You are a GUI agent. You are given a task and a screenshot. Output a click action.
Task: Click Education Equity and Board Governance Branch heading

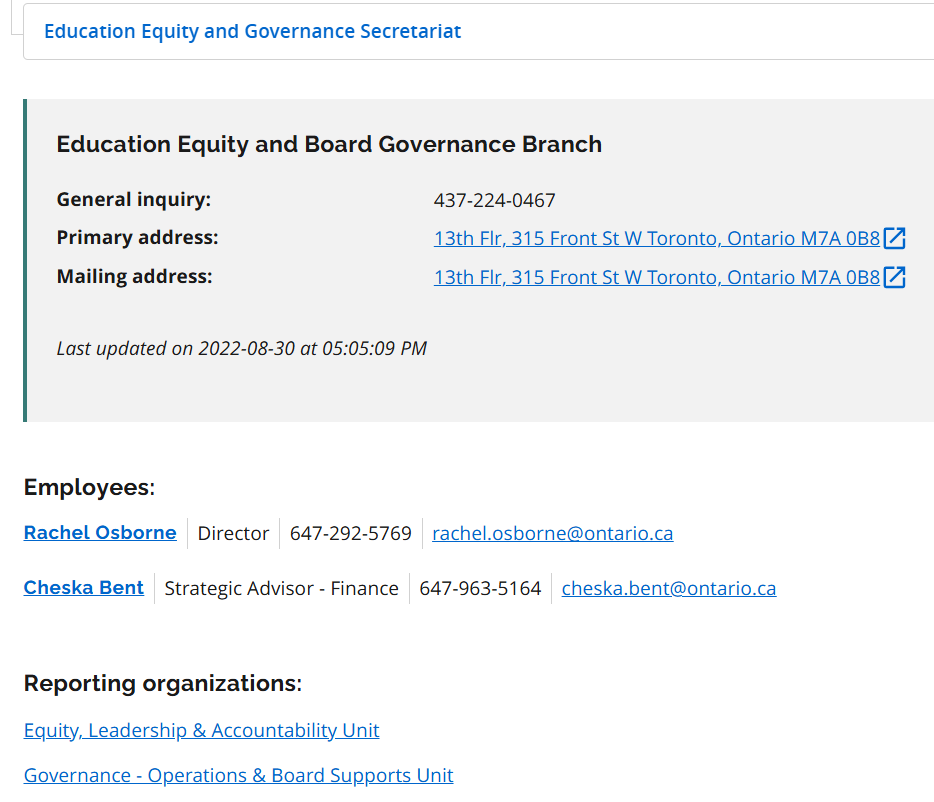click(x=329, y=145)
